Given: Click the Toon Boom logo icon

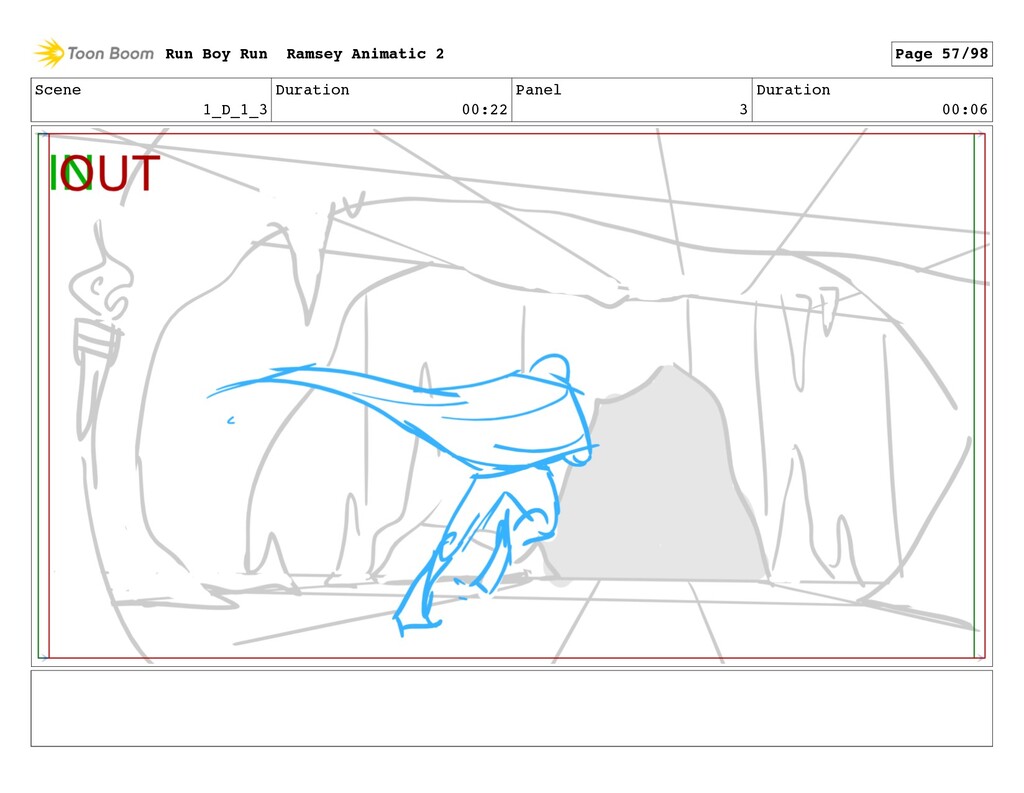Looking at the screenshot, I should (50, 53).
